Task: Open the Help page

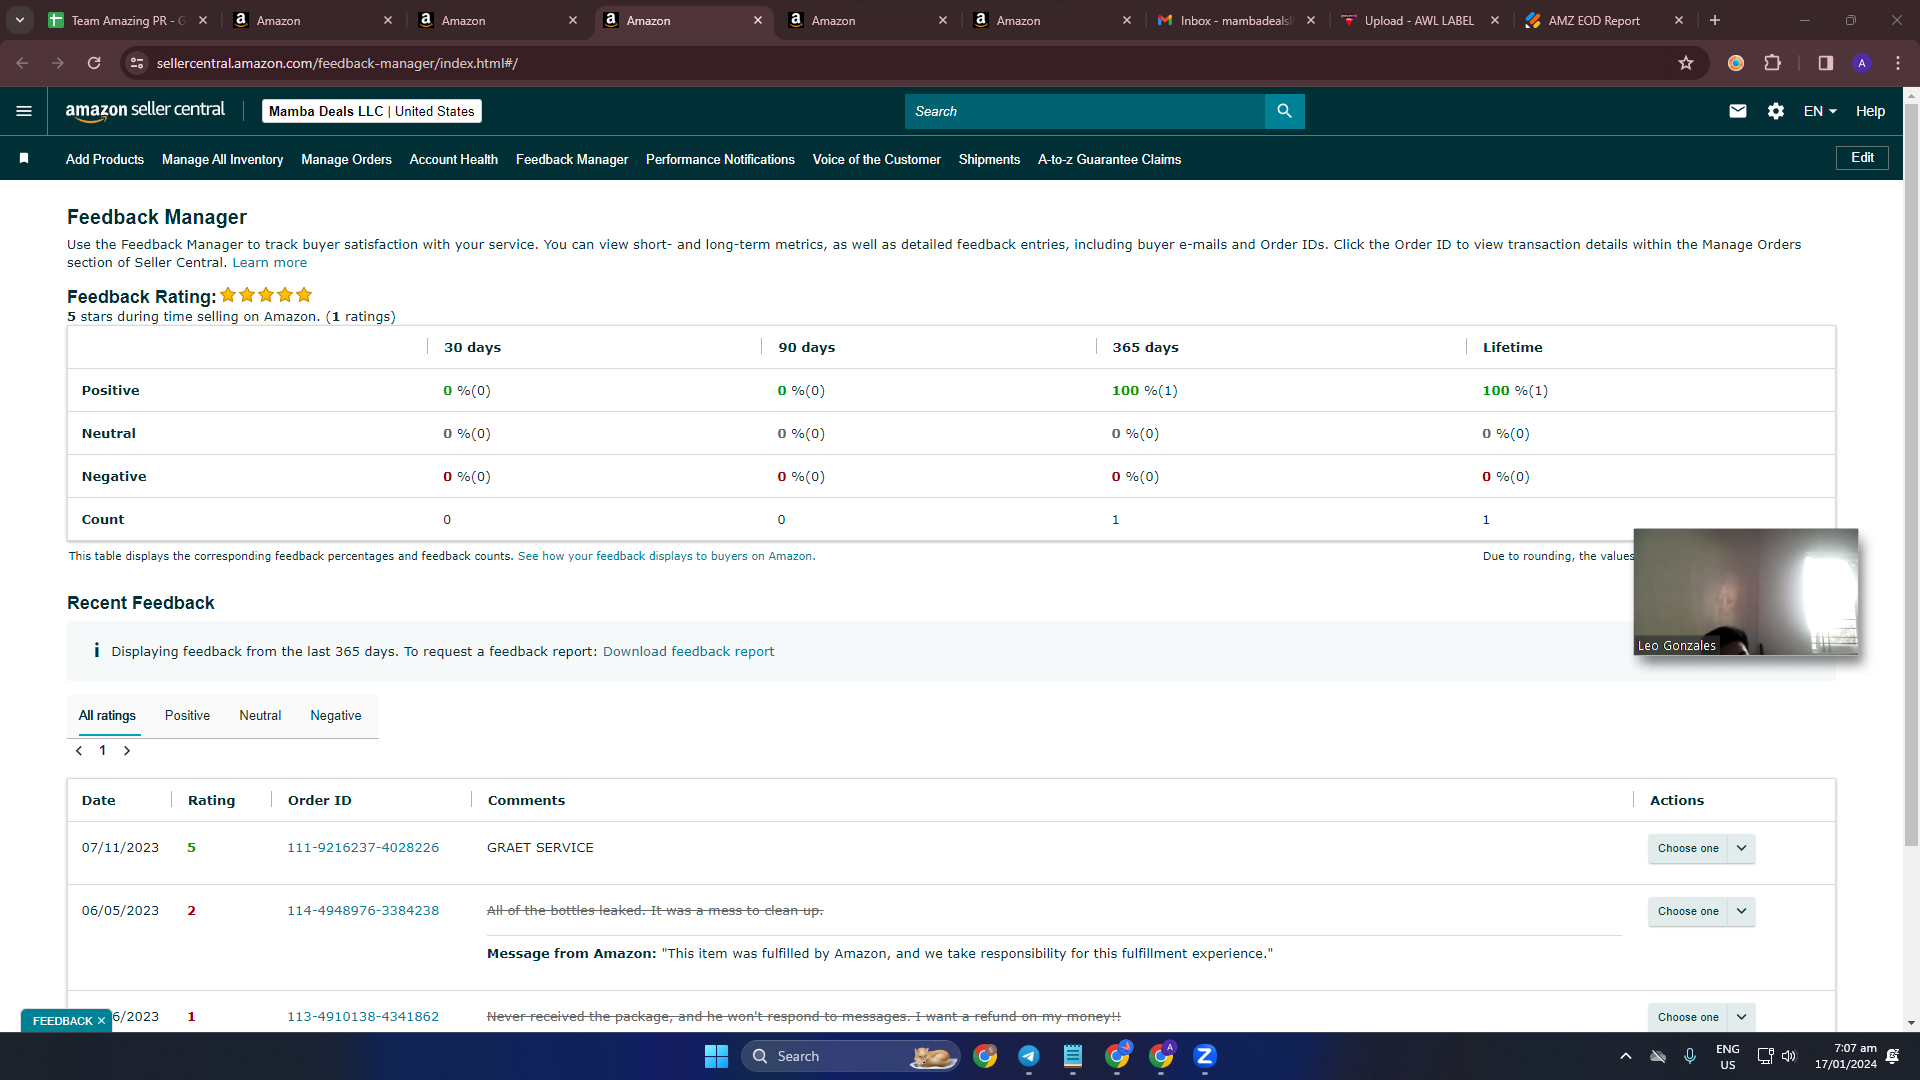Action: pyautogui.click(x=1870, y=111)
